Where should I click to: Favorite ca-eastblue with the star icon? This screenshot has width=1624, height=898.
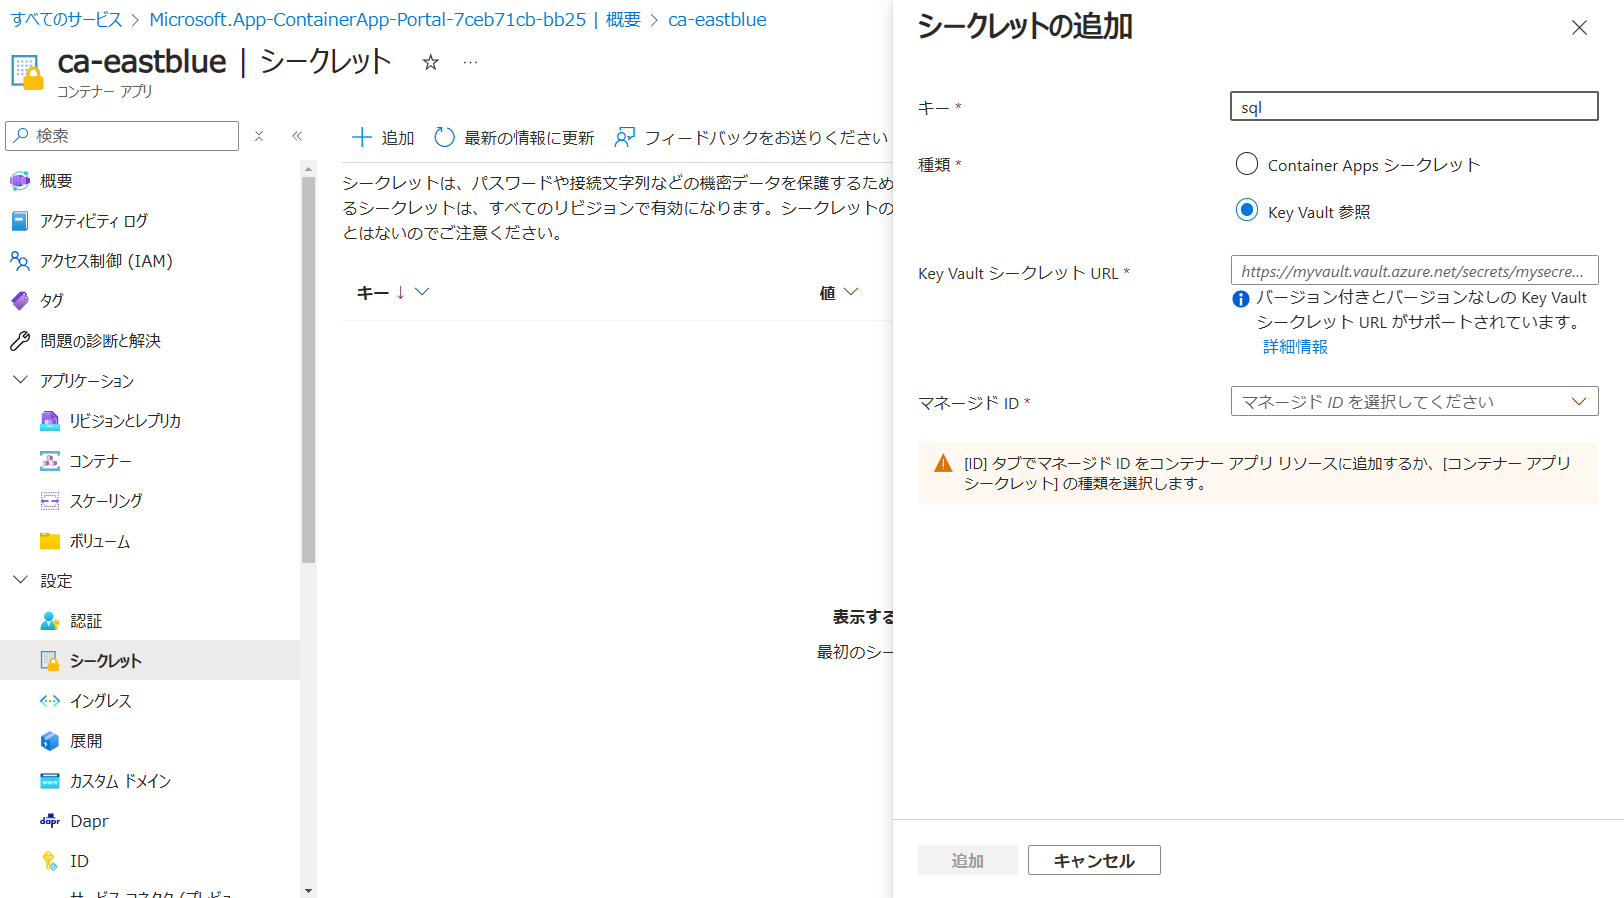pos(431,62)
